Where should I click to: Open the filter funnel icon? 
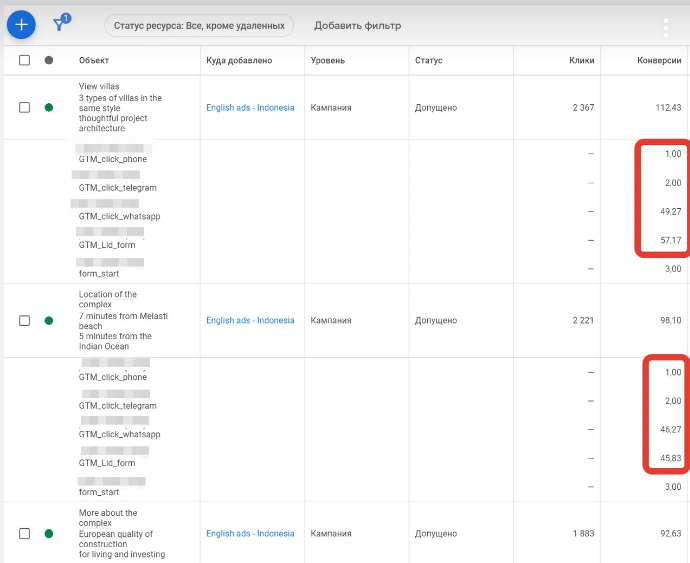coord(59,24)
